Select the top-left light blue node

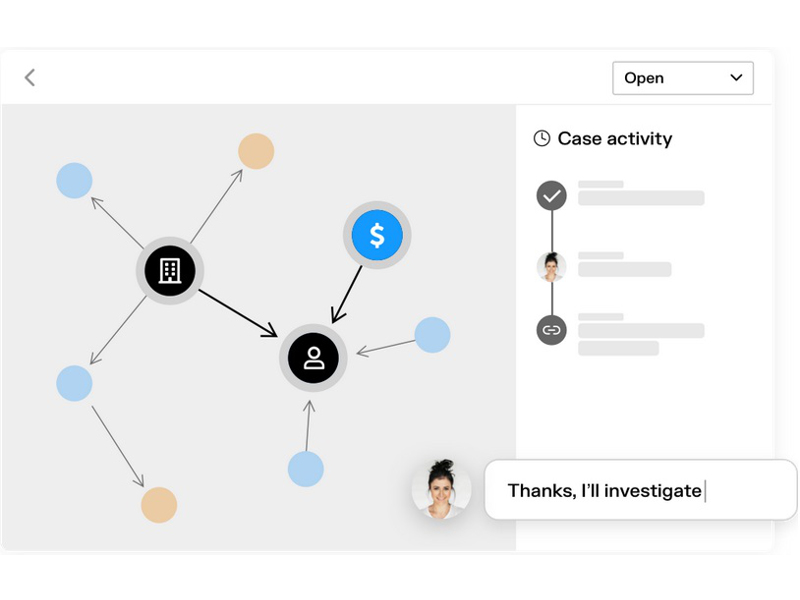(74, 181)
